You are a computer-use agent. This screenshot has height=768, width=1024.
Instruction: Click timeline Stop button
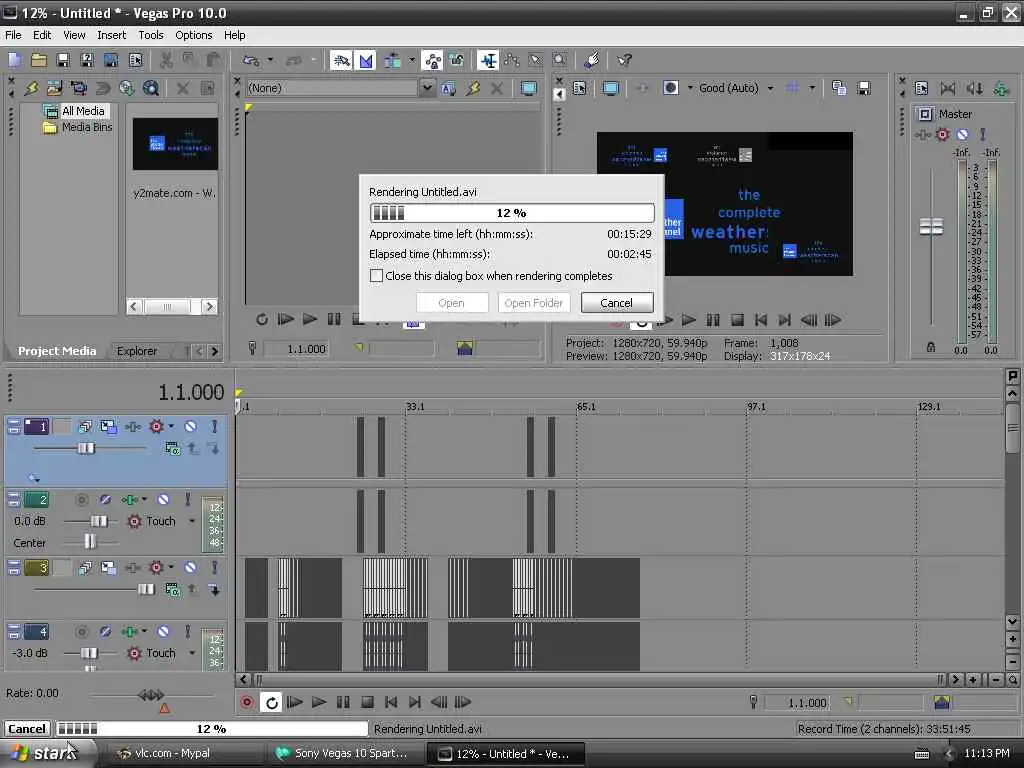tap(367, 702)
